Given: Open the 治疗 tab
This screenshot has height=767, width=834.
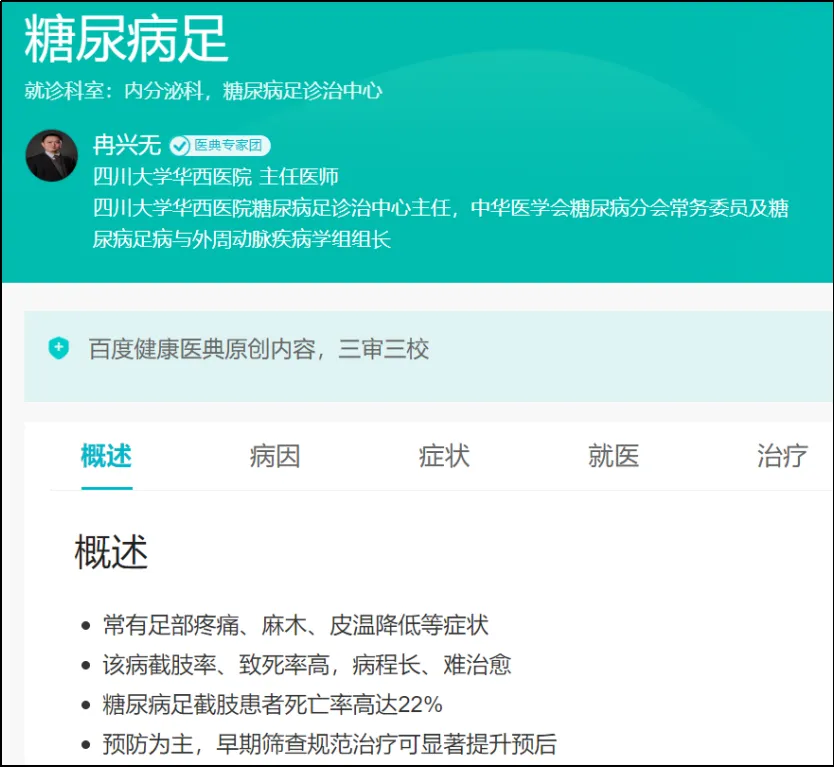Looking at the screenshot, I should click(782, 456).
